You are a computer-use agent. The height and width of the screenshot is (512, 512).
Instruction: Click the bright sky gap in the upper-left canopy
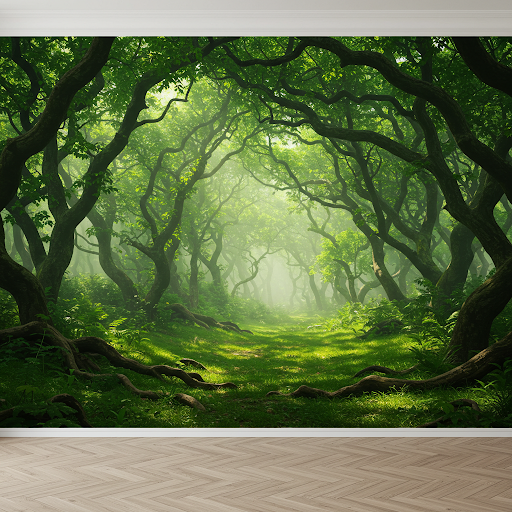click(x=170, y=92)
